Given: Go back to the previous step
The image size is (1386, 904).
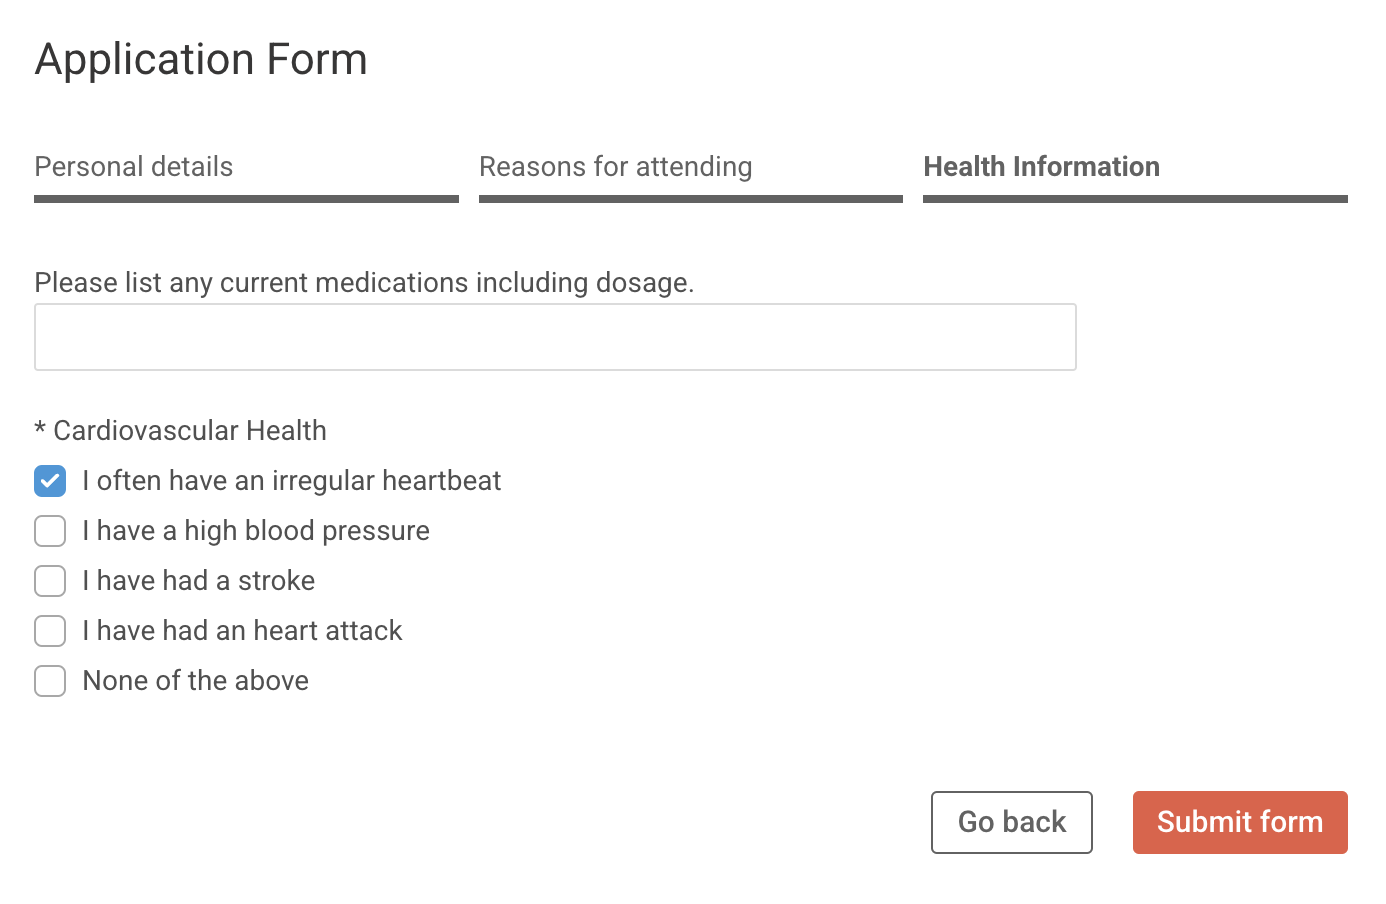Looking at the screenshot, I should [1012, 822].
